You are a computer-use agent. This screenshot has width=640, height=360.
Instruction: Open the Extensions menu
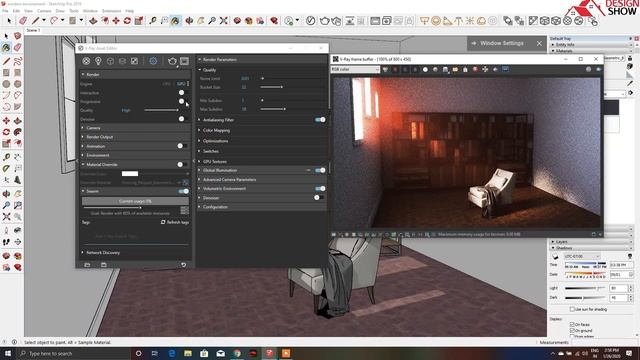[111, 11]
